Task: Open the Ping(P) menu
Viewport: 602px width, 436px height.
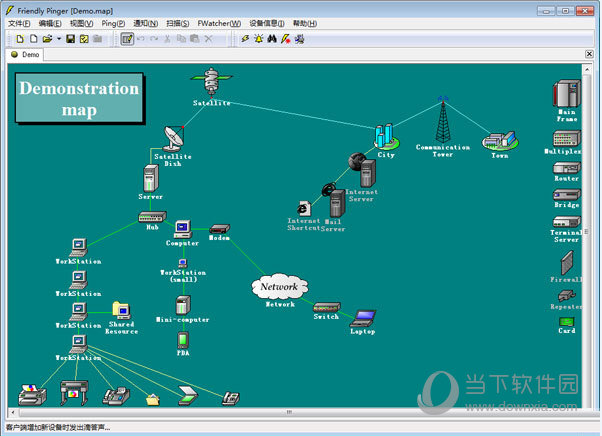Action: point(112,23)
